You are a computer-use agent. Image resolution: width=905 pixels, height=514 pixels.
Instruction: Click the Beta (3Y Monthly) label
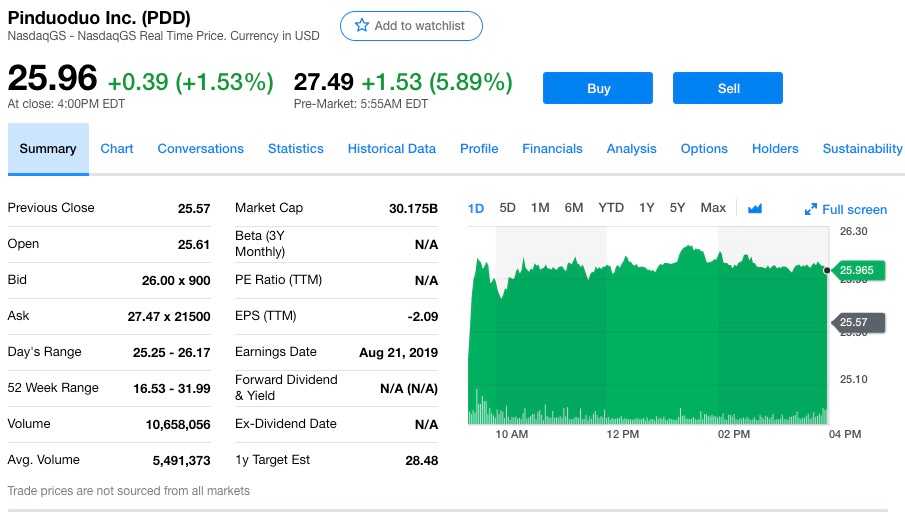tap(260, 243)
